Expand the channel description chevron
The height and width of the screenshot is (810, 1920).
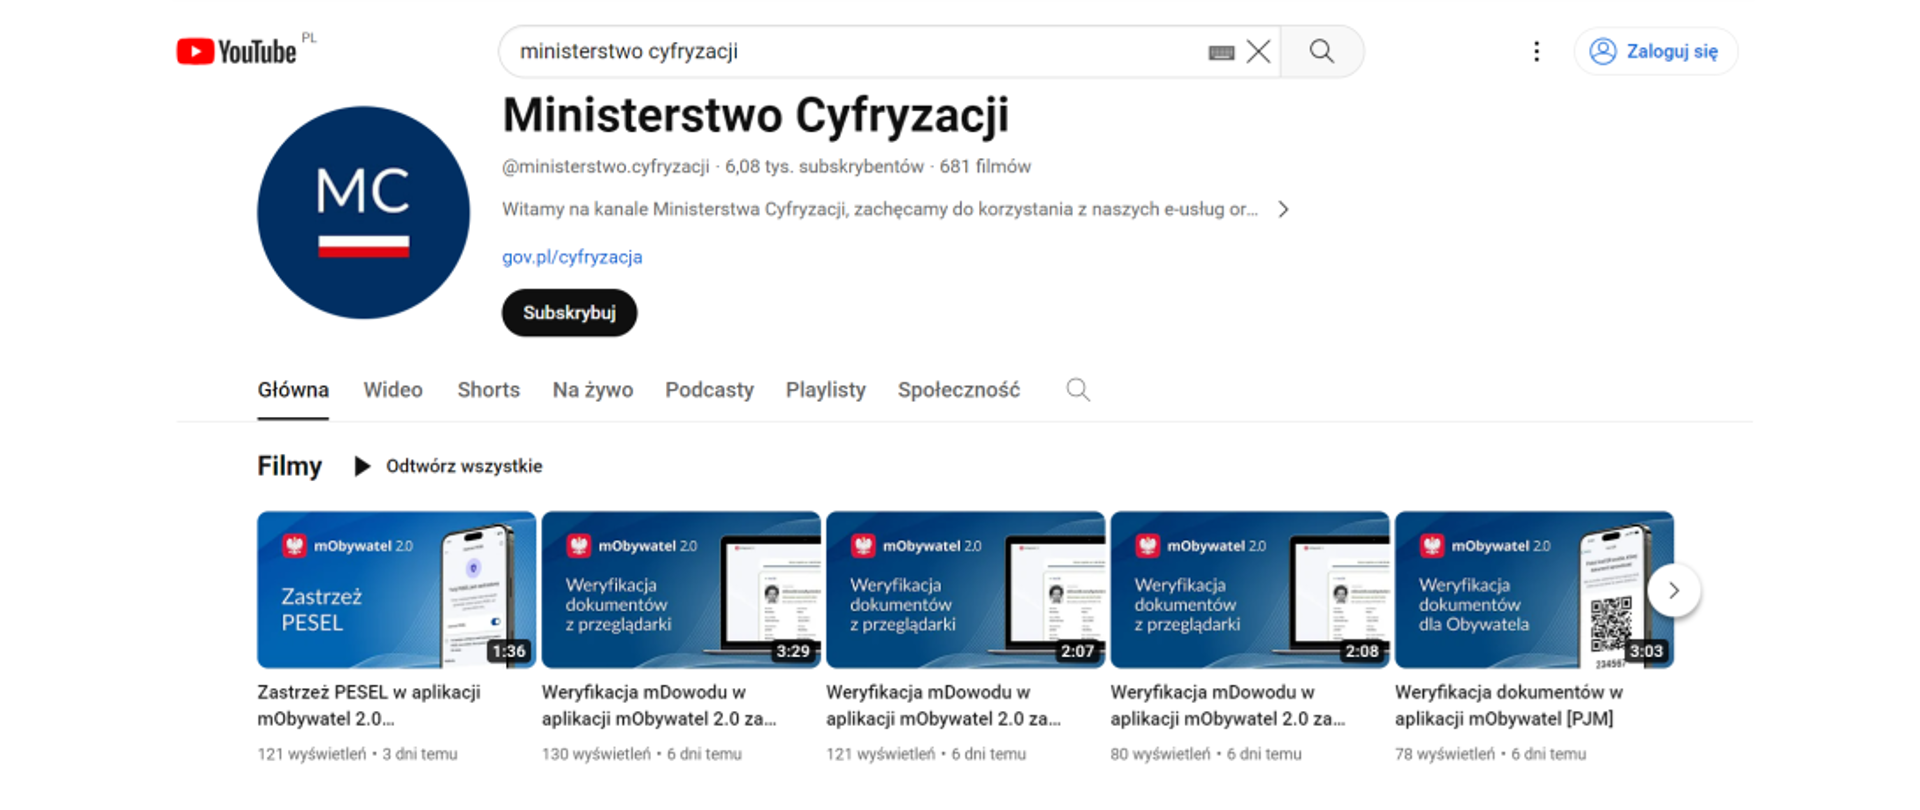pos(1283,209)
